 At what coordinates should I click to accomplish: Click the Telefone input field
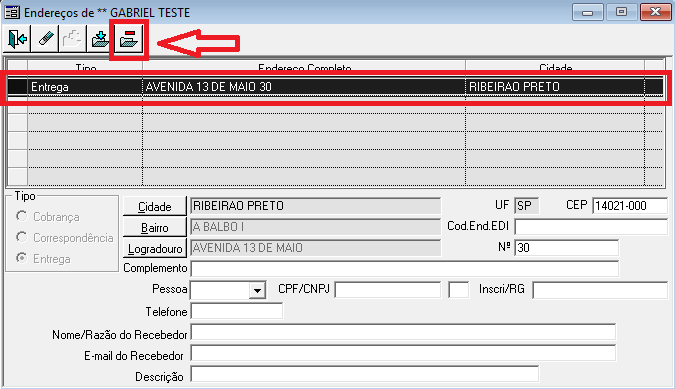tap(237, 311)
